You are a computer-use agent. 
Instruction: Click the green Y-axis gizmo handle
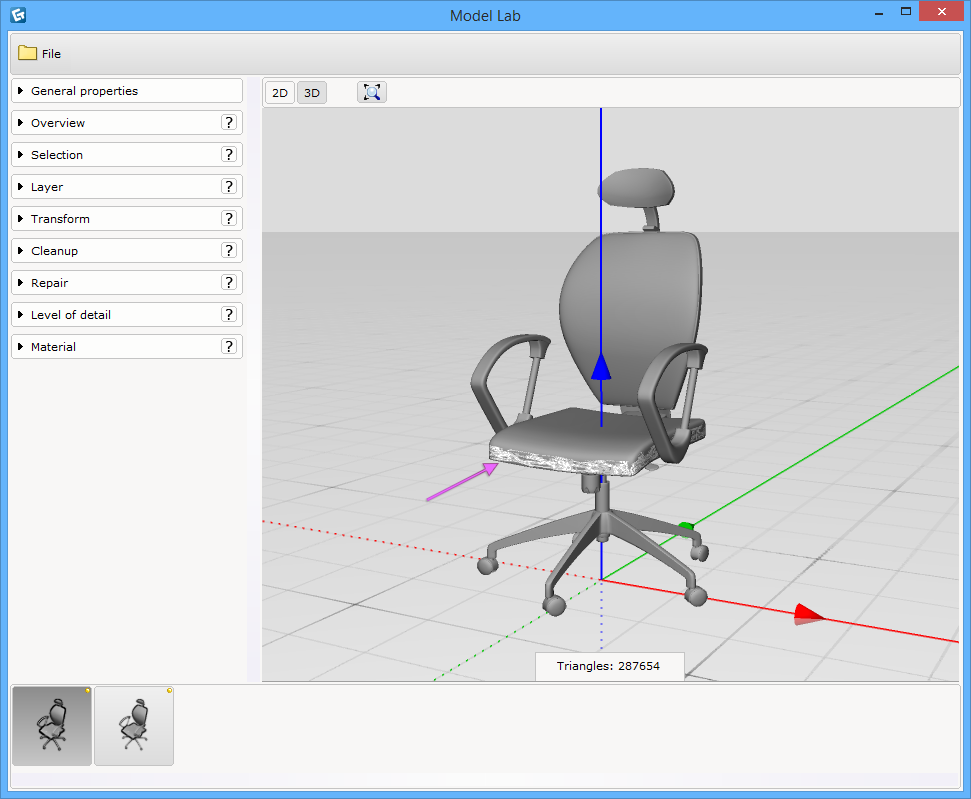pyautogui.click(x=686, y=526)
